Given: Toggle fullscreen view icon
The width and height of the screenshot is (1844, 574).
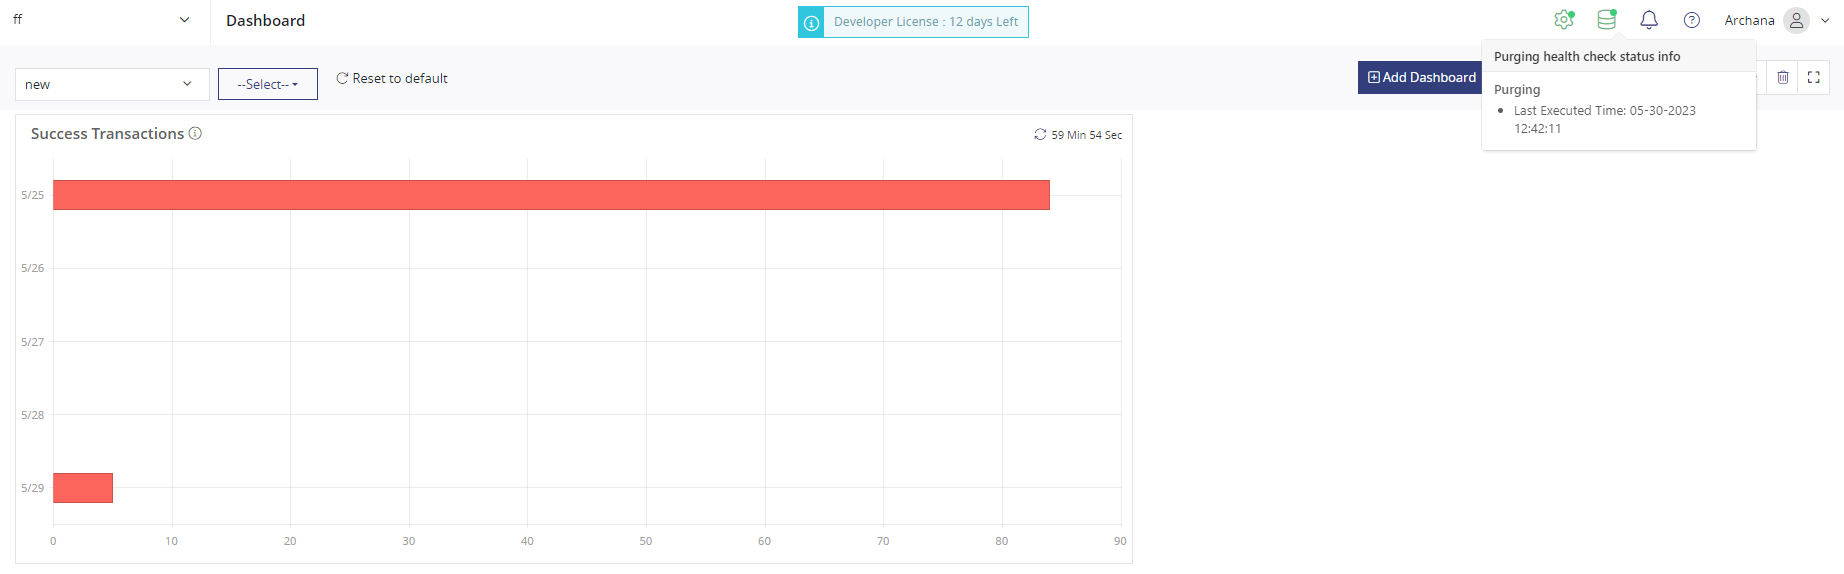Looking at the screenshot, I should (x=1814, y=78).
